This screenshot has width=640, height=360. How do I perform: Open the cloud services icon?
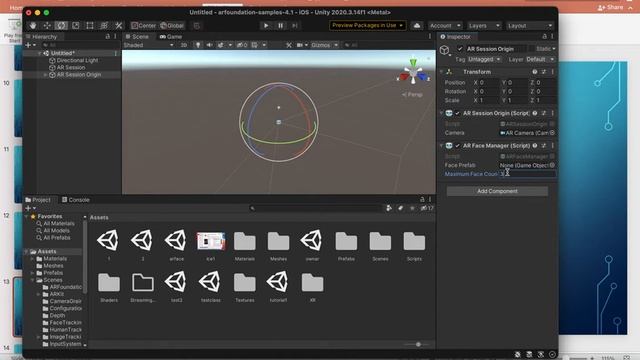pos(417,25)
